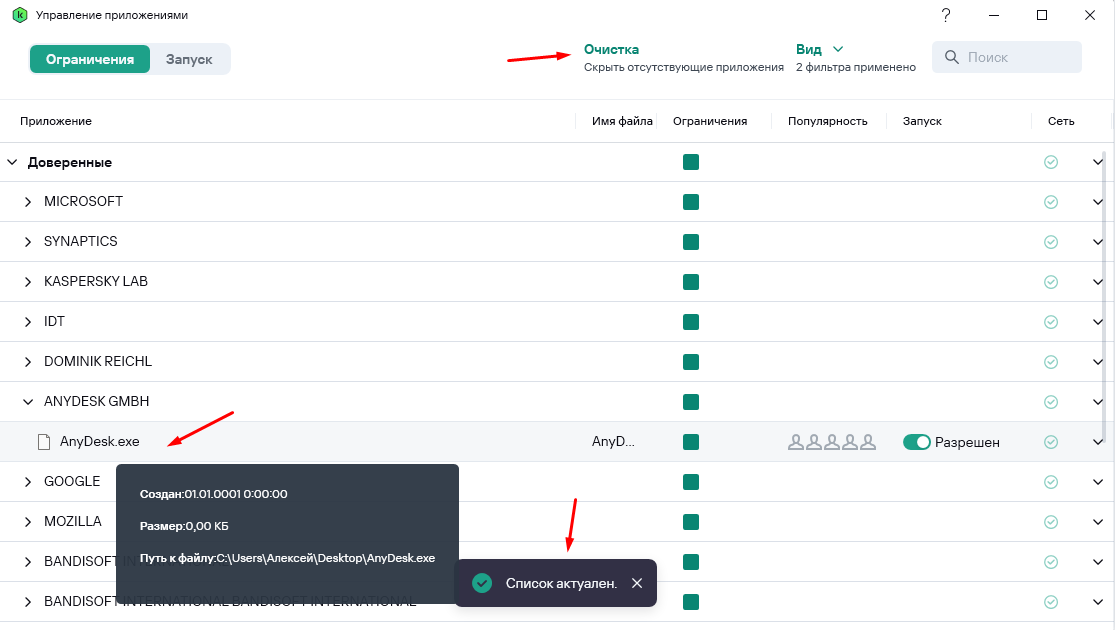The height and width of the screenshot is (630, 1115).
Task: Click the restriction square for Доверенные
Action: [690, 162]
